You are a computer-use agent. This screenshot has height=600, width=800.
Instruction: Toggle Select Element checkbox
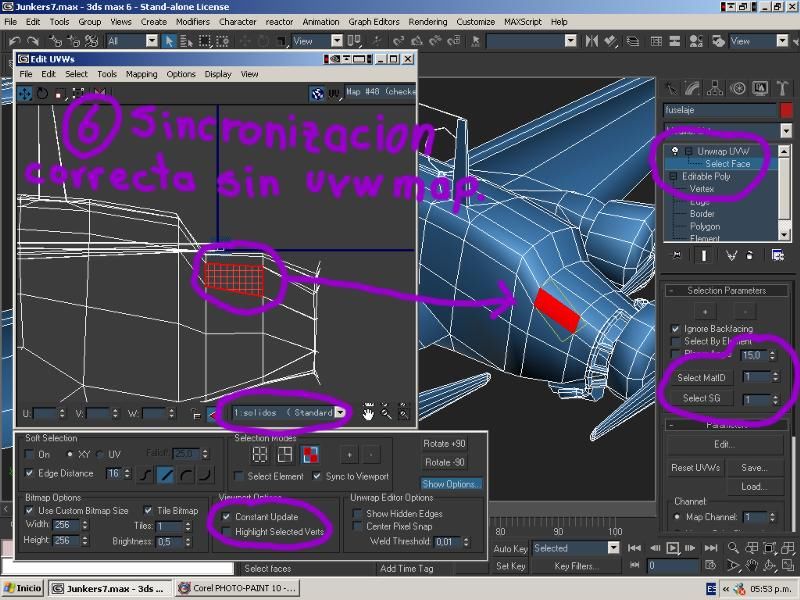pyautogui.click(x=238, y=476)
